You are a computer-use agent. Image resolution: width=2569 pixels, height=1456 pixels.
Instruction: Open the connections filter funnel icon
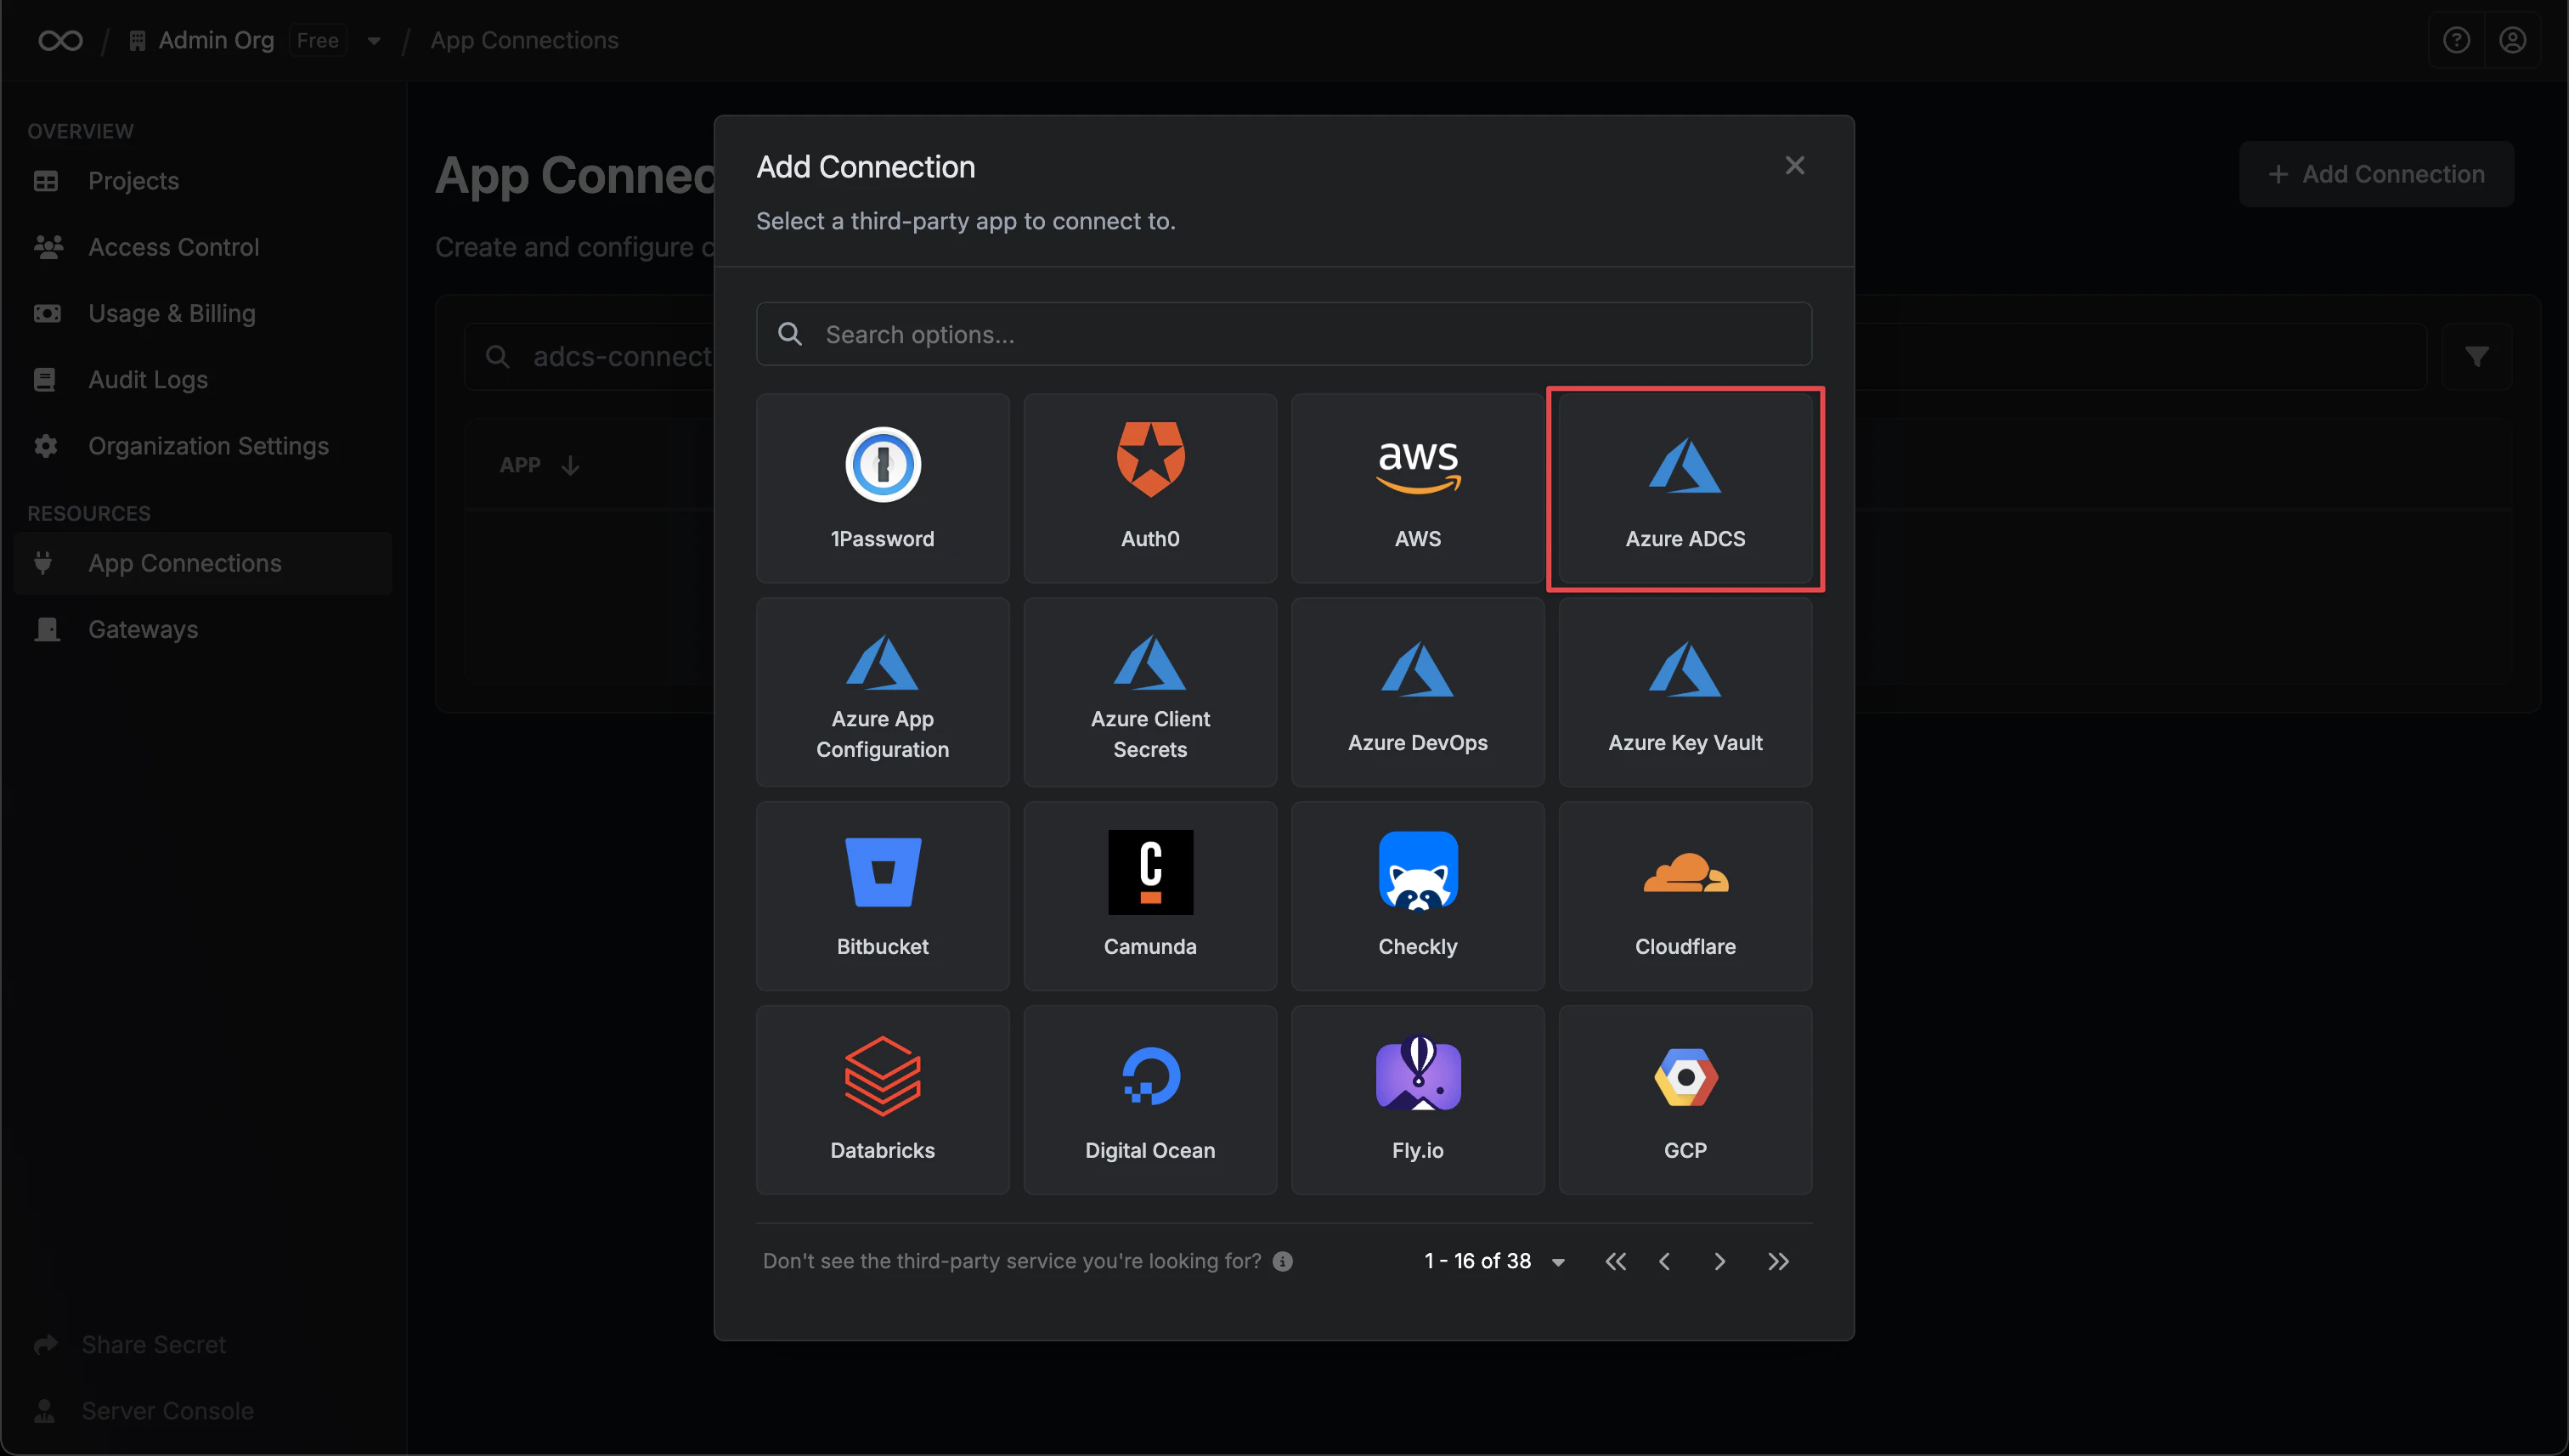(2476, 356)
